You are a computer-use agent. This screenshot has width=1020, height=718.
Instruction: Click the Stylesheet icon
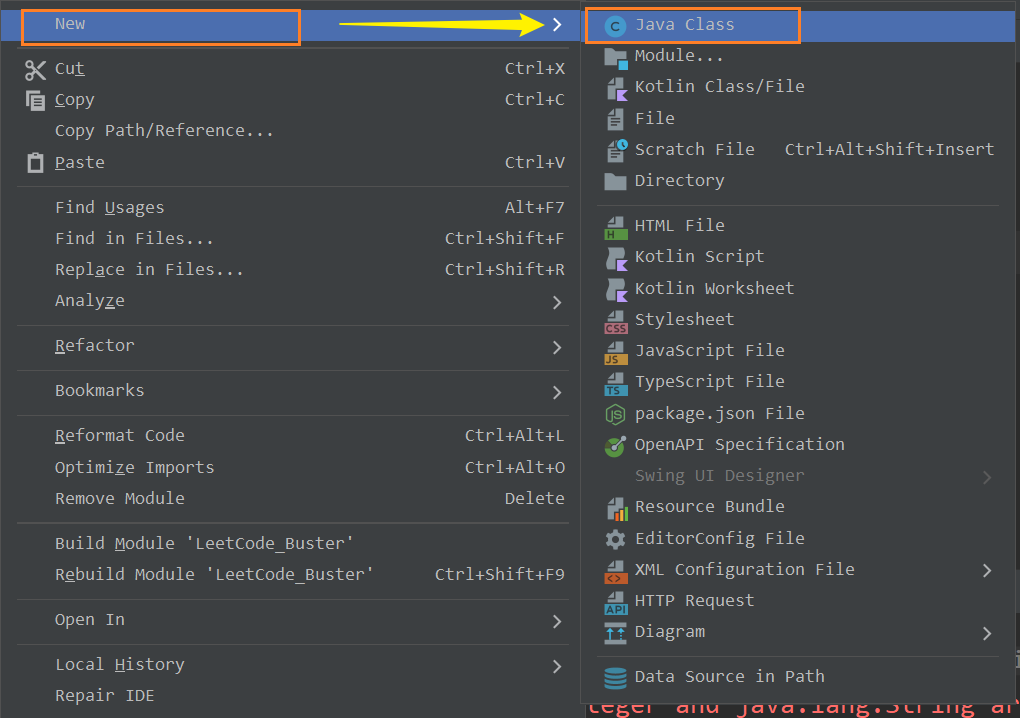614,319
